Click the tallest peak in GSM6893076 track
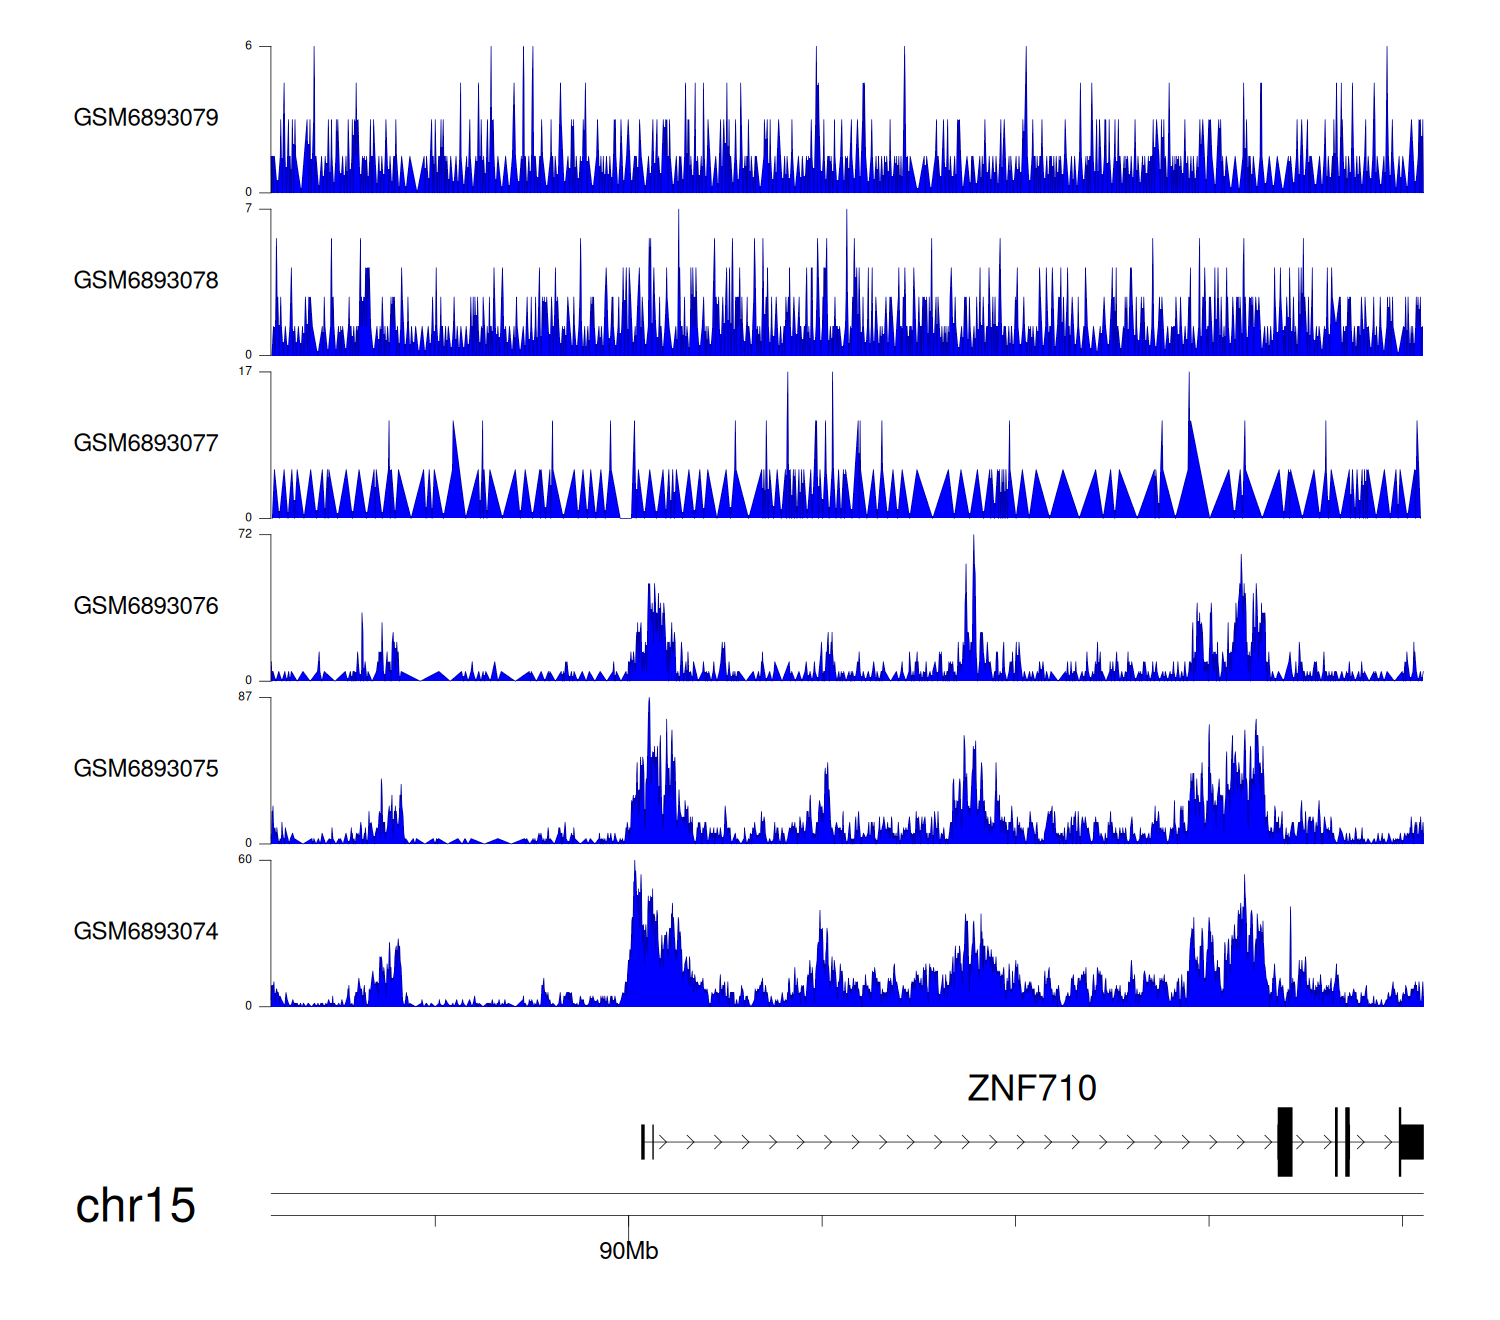This screenshot has height=1320, width=1500. (x=973, y=540)
